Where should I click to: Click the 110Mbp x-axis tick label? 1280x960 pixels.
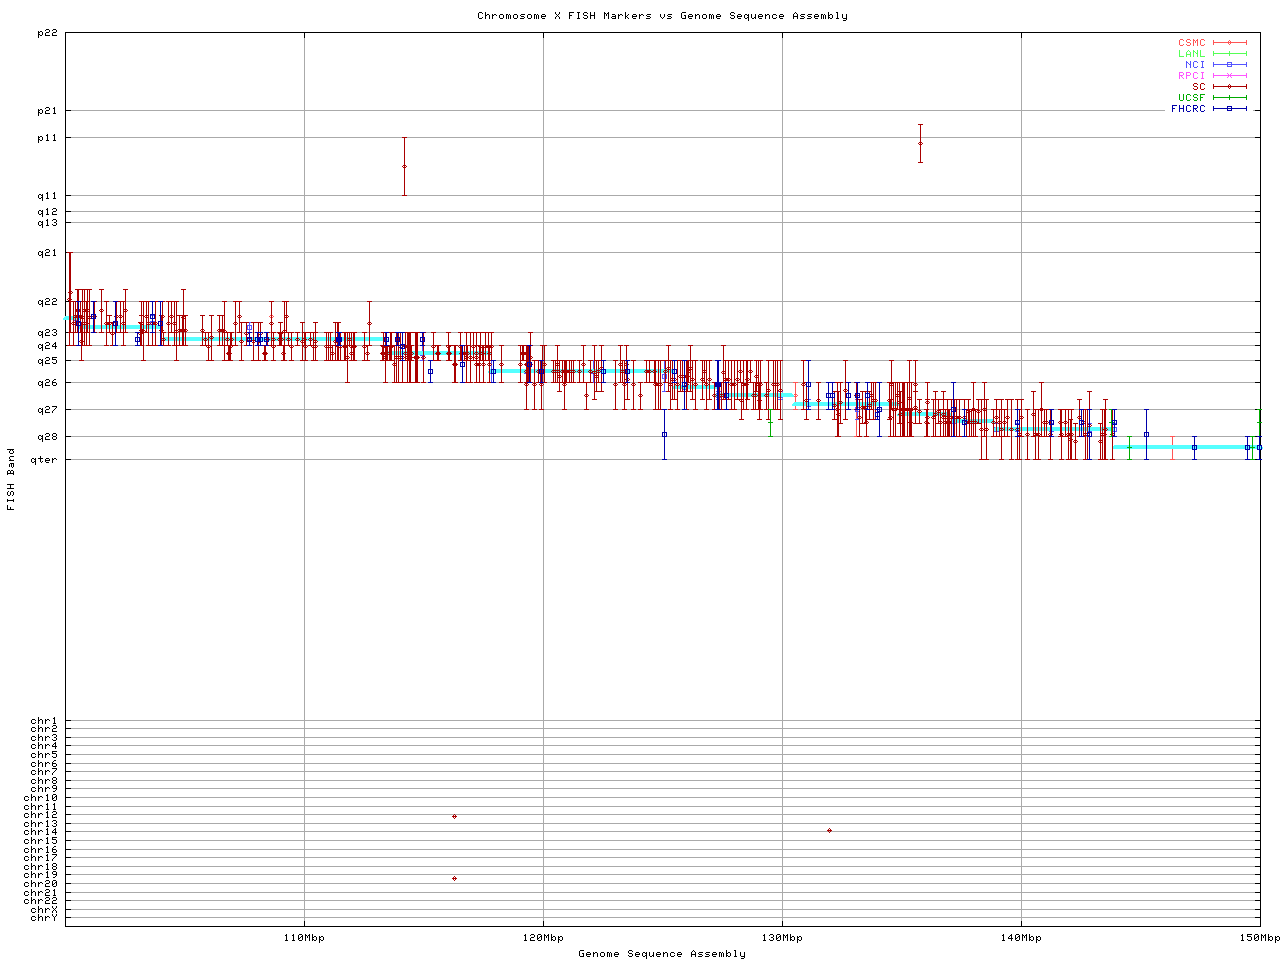(x=304, y=938)
